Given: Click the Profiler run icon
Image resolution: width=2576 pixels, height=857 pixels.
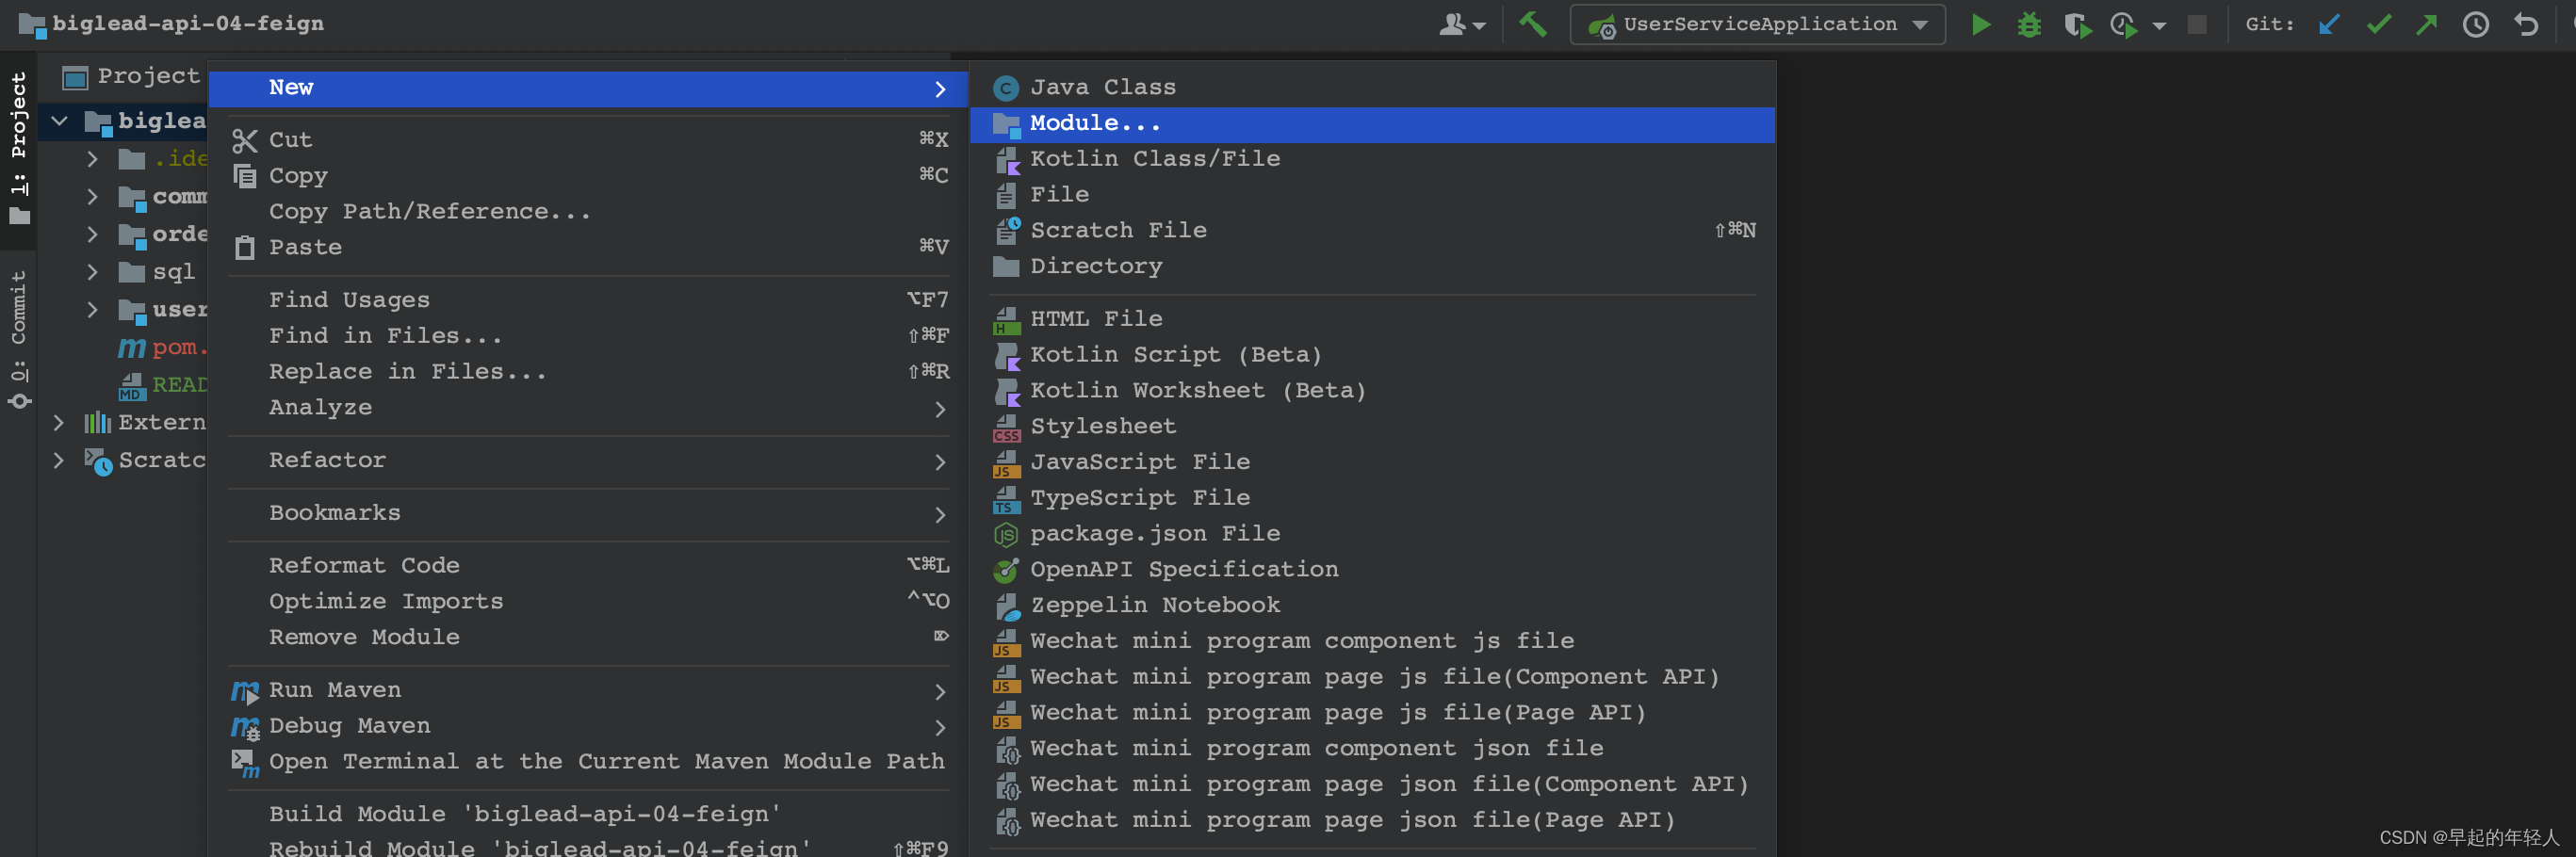Looking at the screenshot, I should 2123,24.
